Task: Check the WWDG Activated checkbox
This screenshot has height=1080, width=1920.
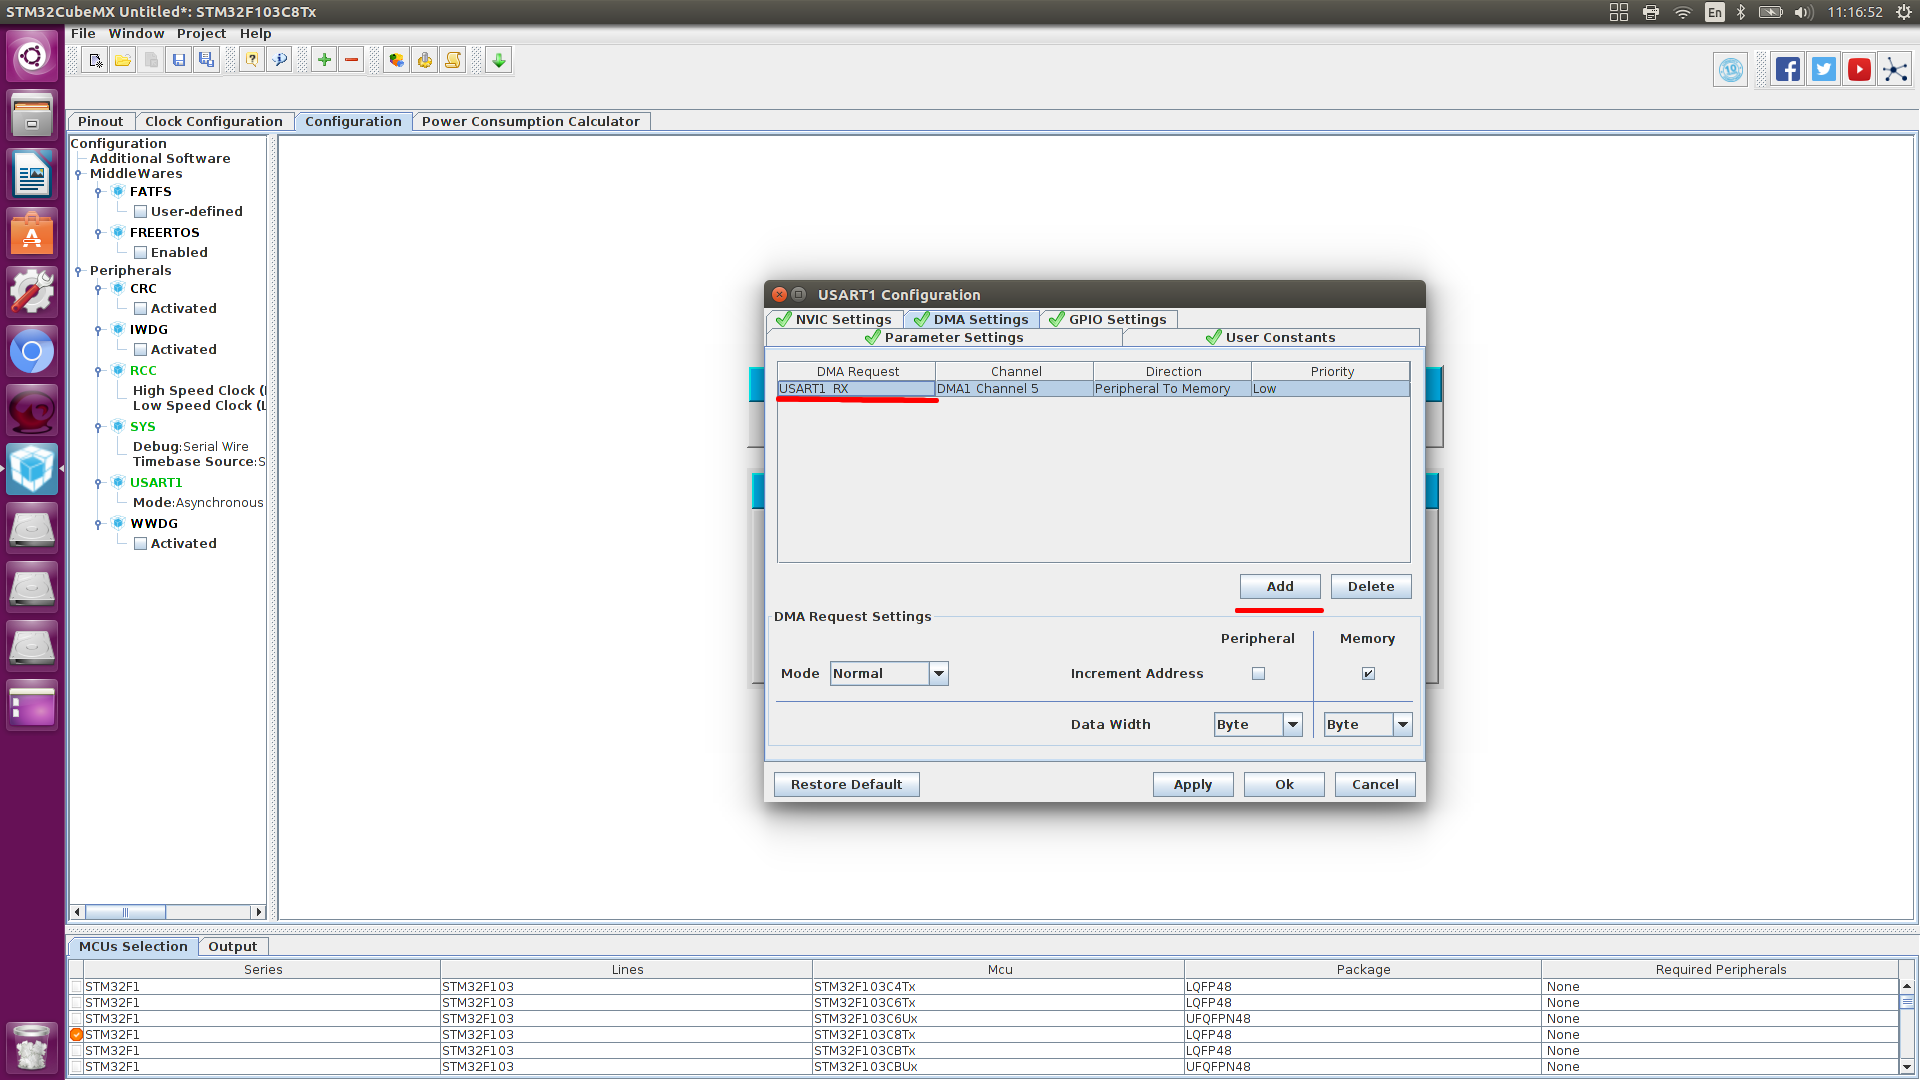Action: (x=141, y=544)
